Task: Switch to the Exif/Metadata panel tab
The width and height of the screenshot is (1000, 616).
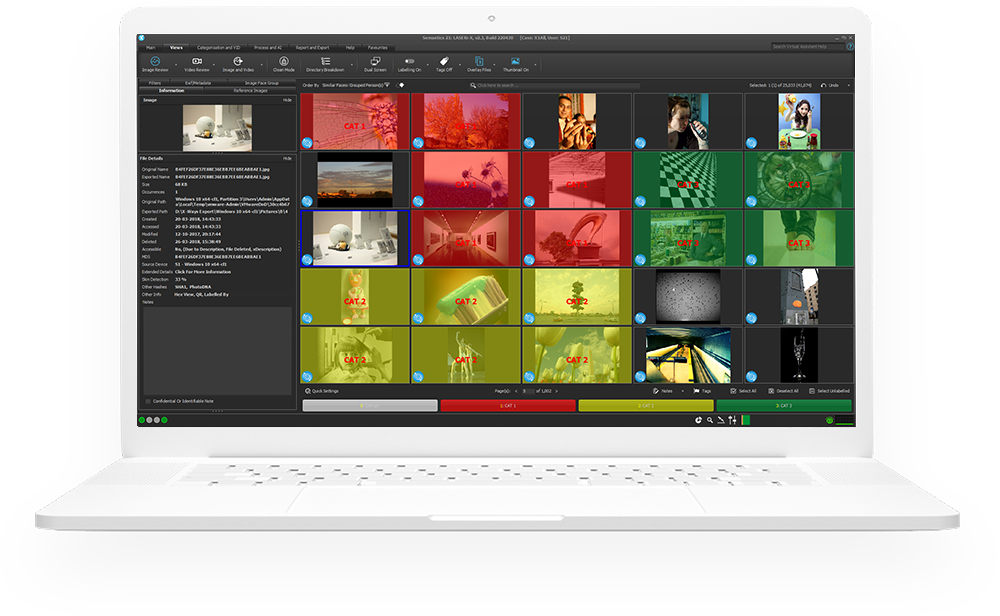Action: [x=198, y=83]
